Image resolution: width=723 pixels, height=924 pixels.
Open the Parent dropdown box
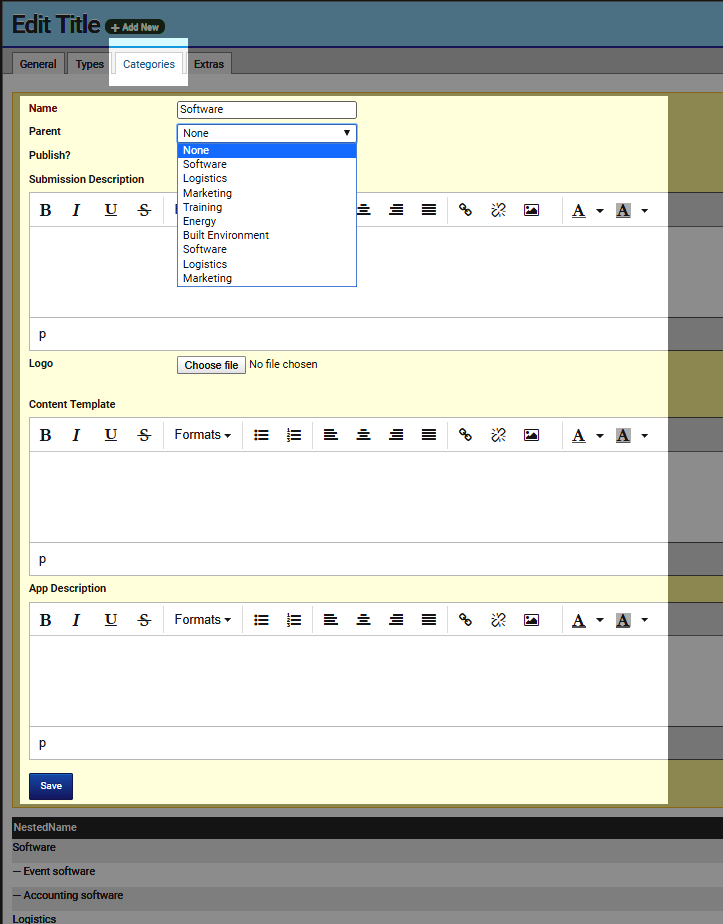(266, 133)
